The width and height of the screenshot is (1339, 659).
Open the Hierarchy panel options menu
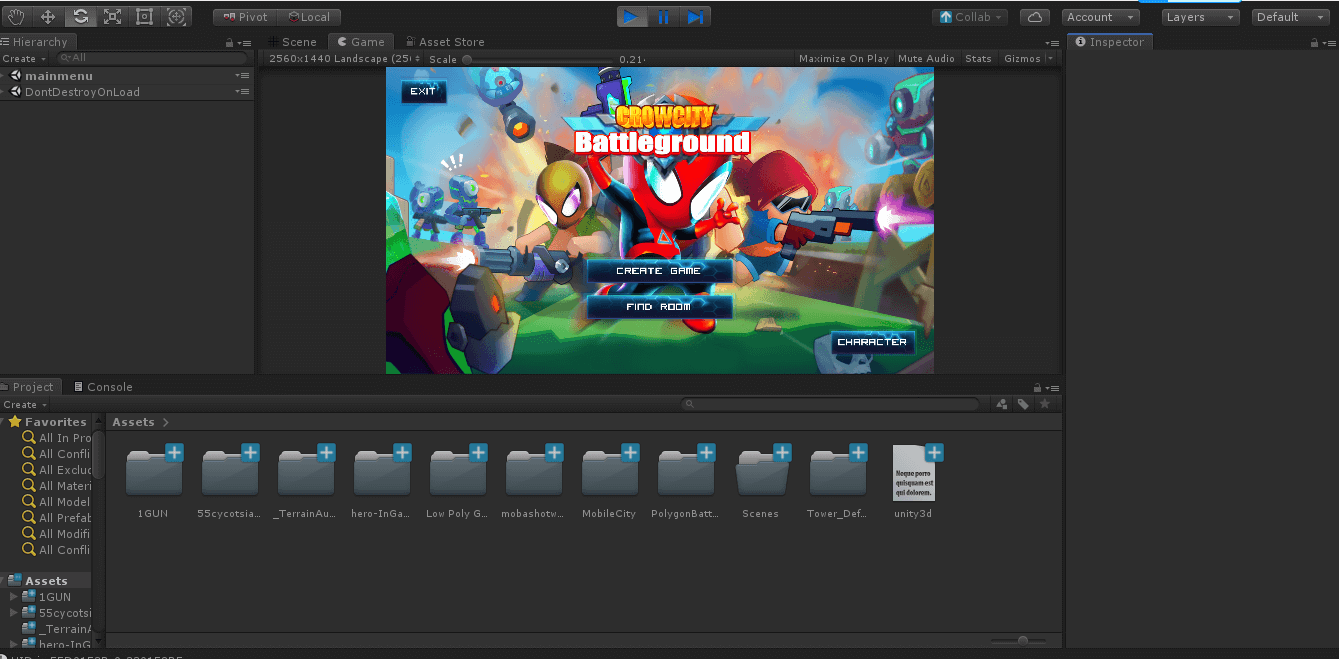[245, 42]
